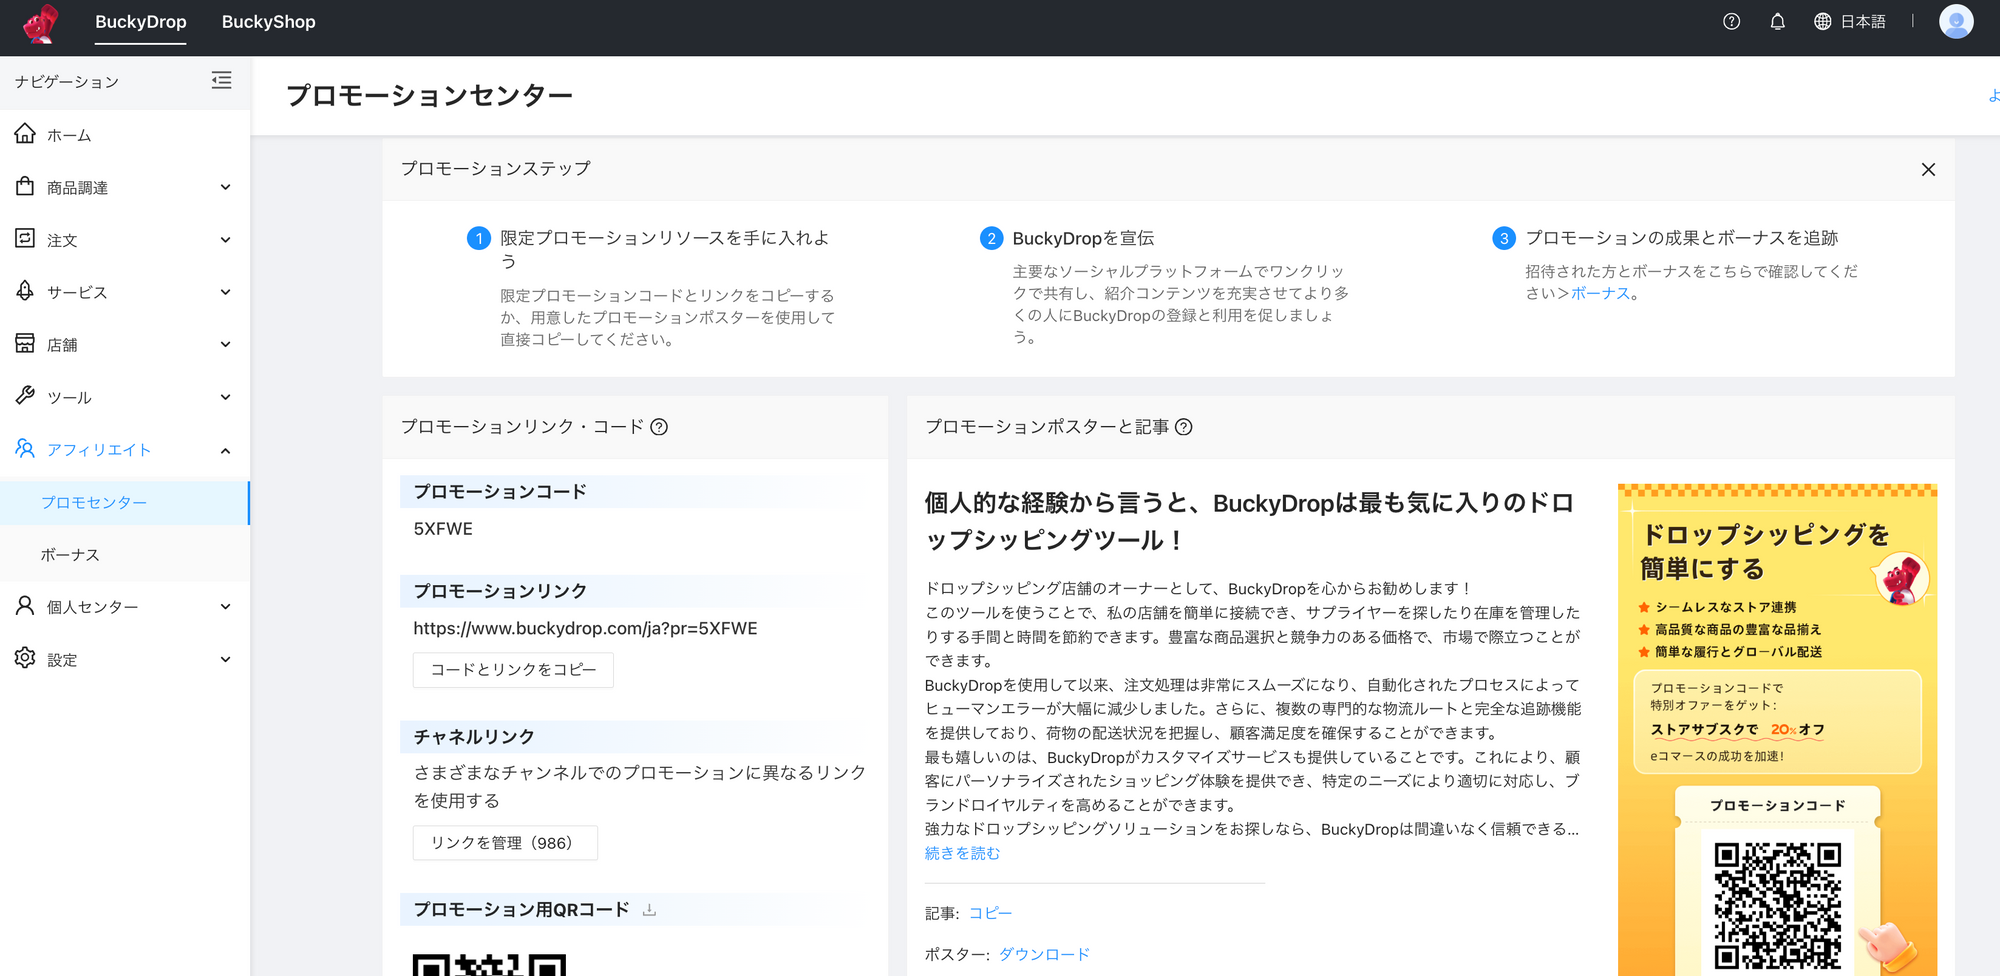Click the 商品調達 shopping bag icon
This screenshot has width=2000, height=976.
25,186
